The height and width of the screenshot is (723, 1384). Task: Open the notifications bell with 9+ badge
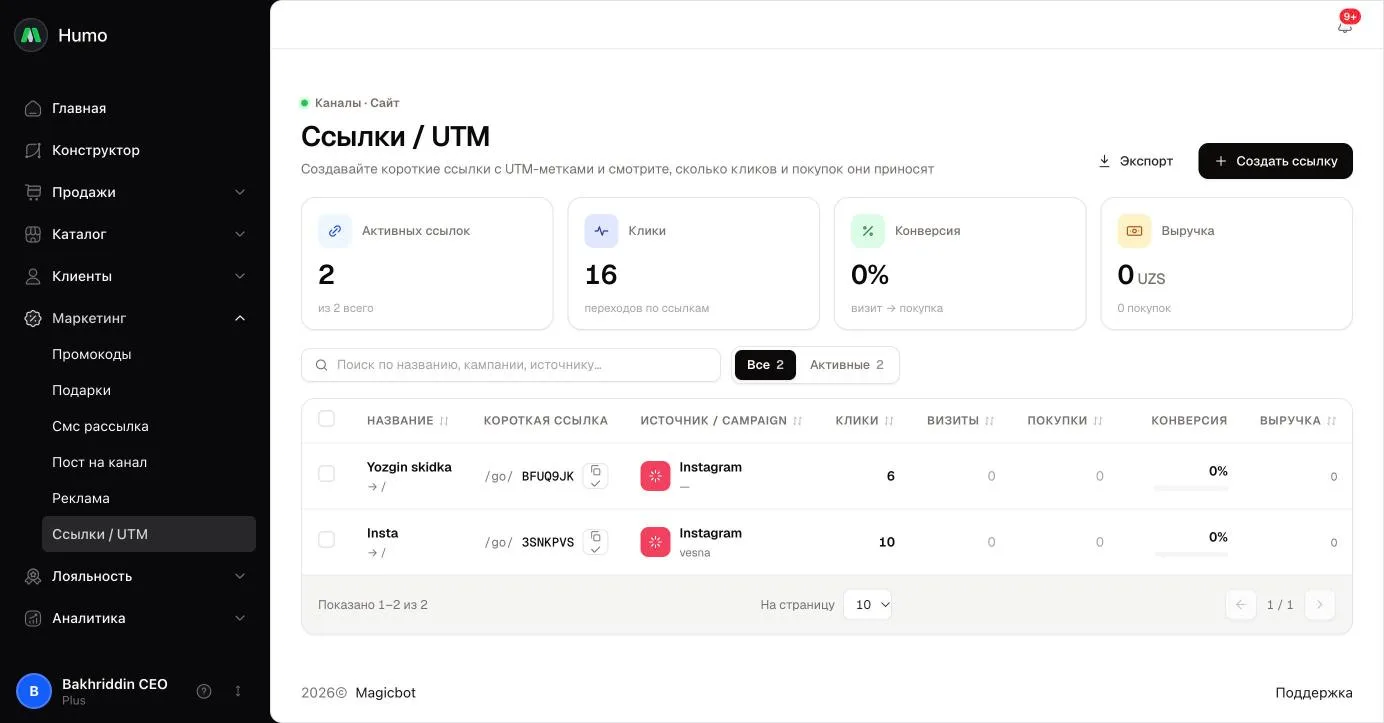[1345, 25]
